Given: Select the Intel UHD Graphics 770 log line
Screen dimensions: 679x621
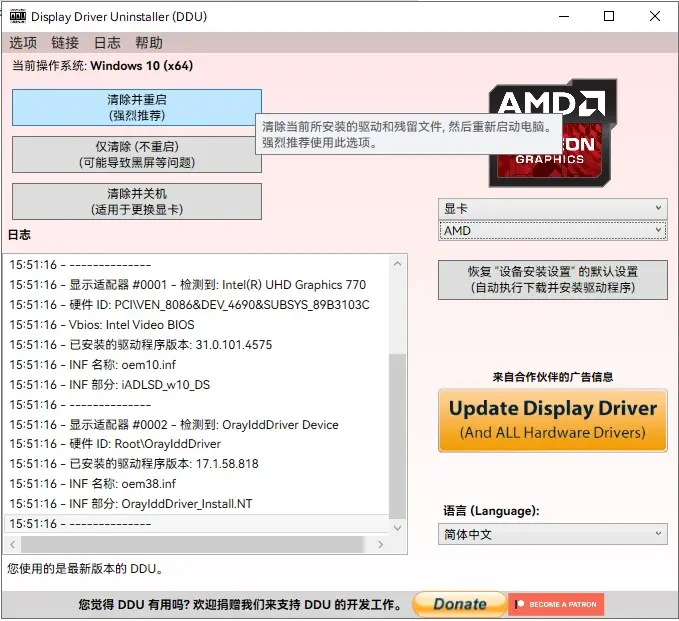Looking at the screenshot, I should (188, 285).
